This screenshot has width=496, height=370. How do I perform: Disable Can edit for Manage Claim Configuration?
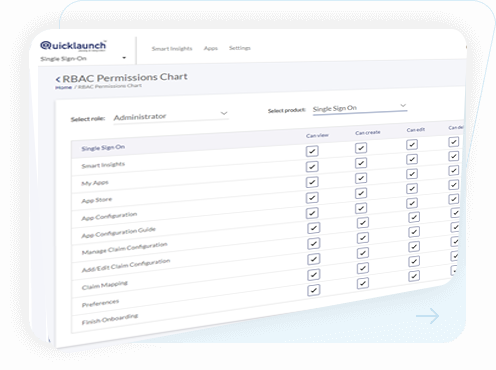coord(414,217)
